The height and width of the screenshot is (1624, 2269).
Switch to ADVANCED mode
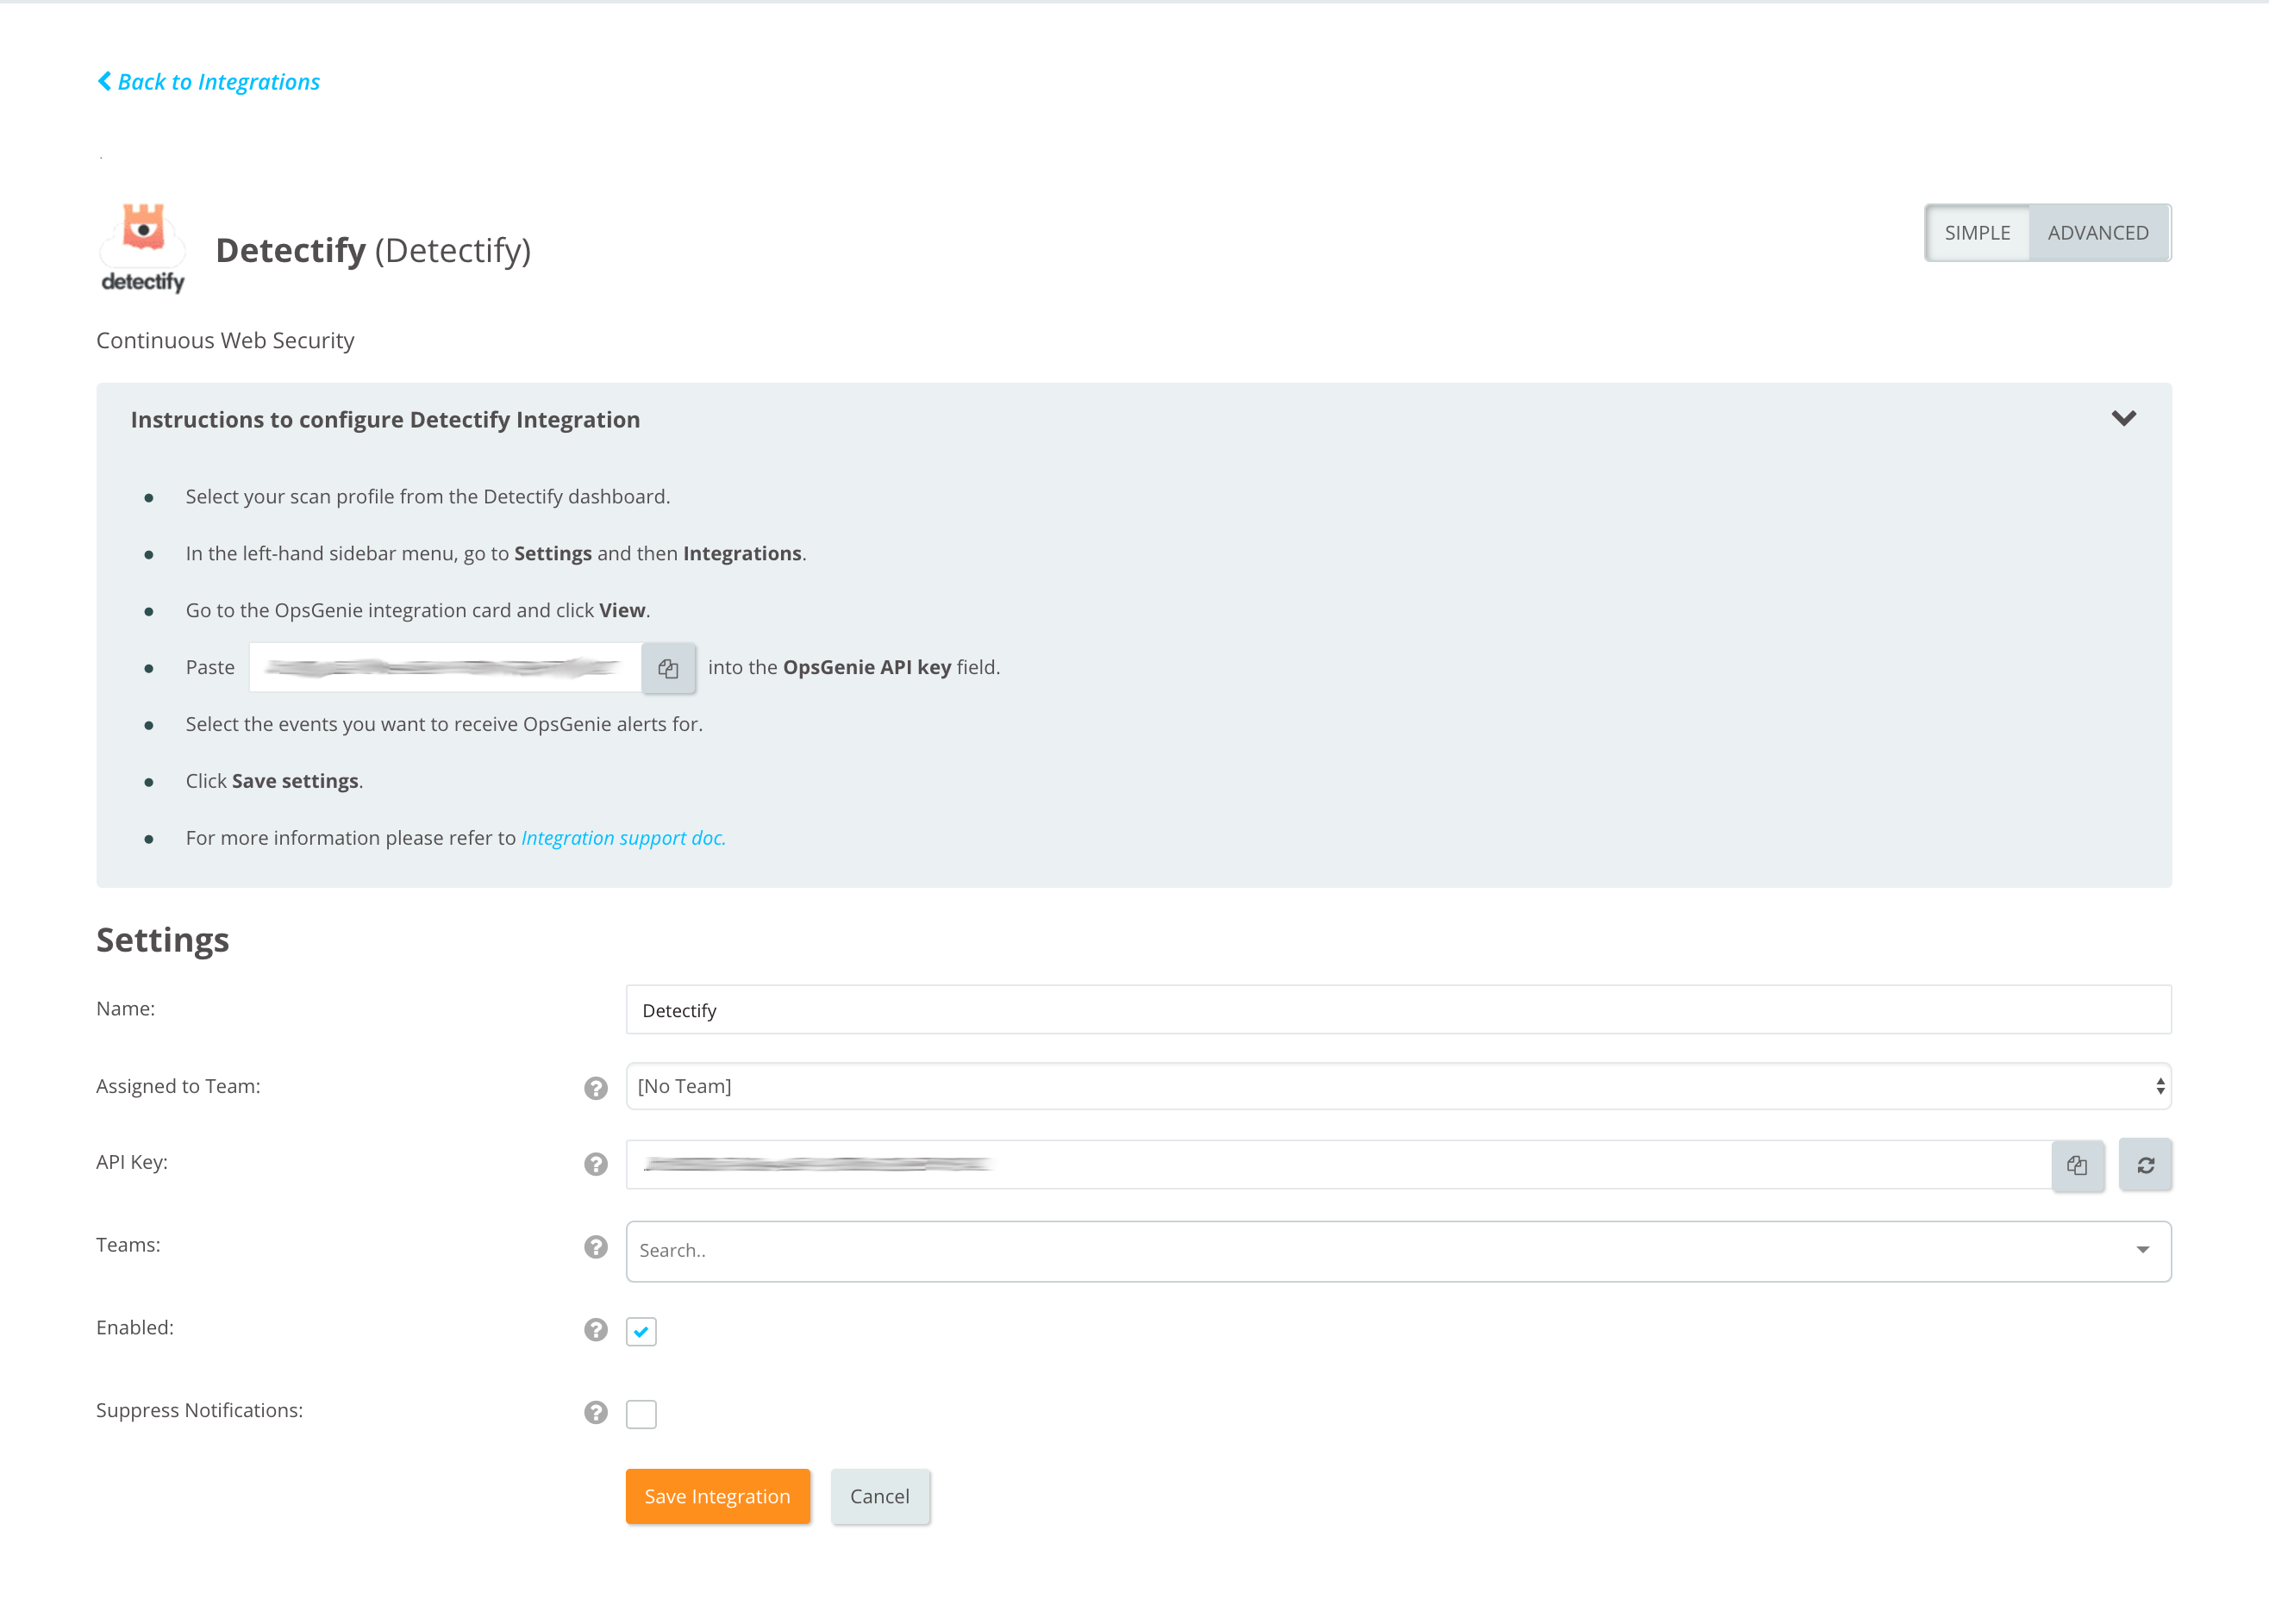click(2097, 233)
